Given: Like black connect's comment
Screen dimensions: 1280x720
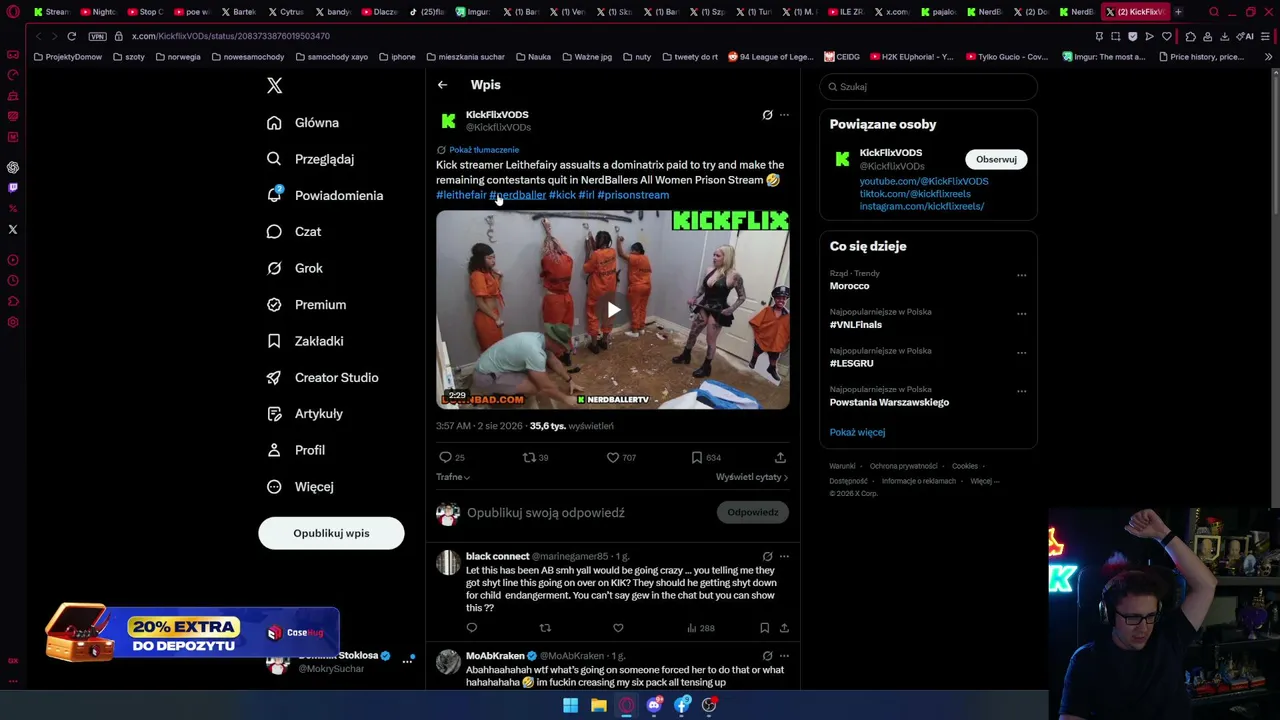Looking at the screenshot, I should (x=618, y=628).
